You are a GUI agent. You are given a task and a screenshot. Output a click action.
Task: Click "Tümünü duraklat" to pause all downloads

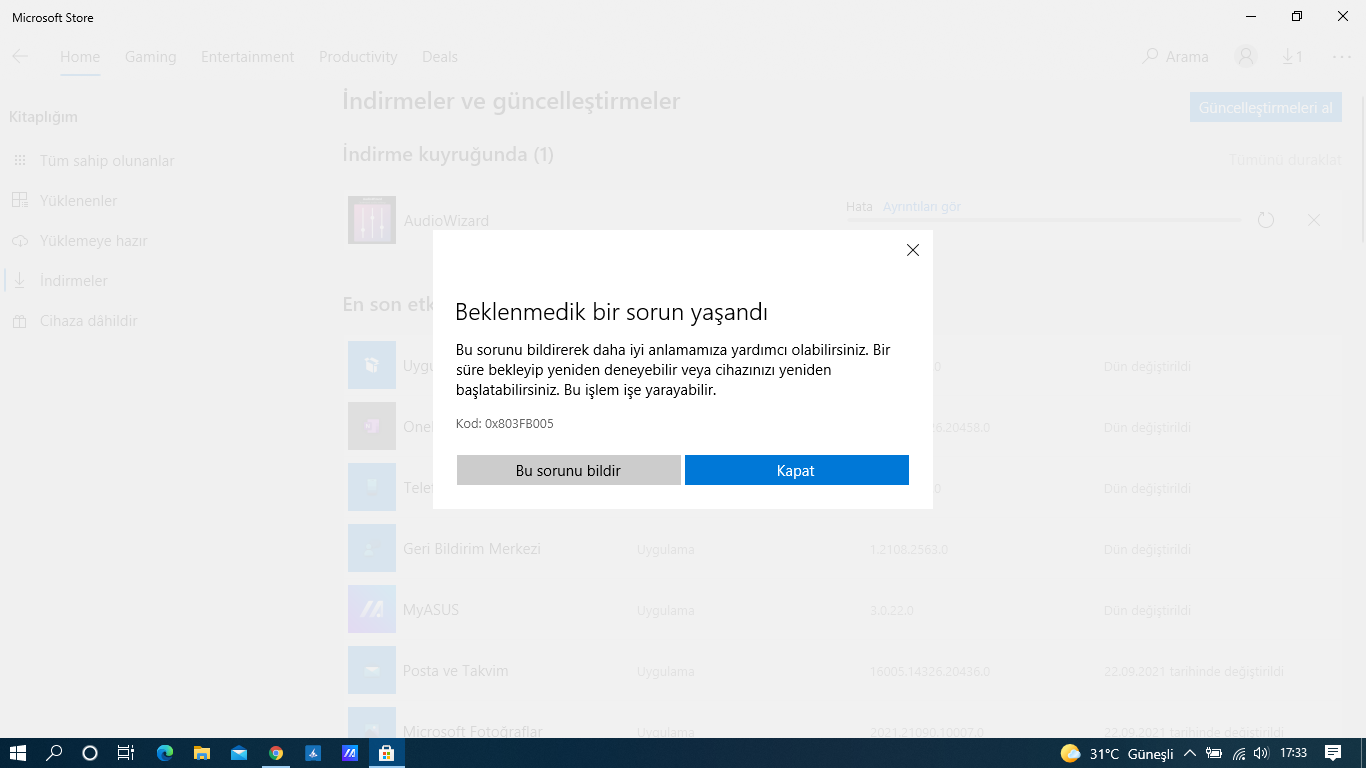pyautogui.click(x=1285, y=160)
